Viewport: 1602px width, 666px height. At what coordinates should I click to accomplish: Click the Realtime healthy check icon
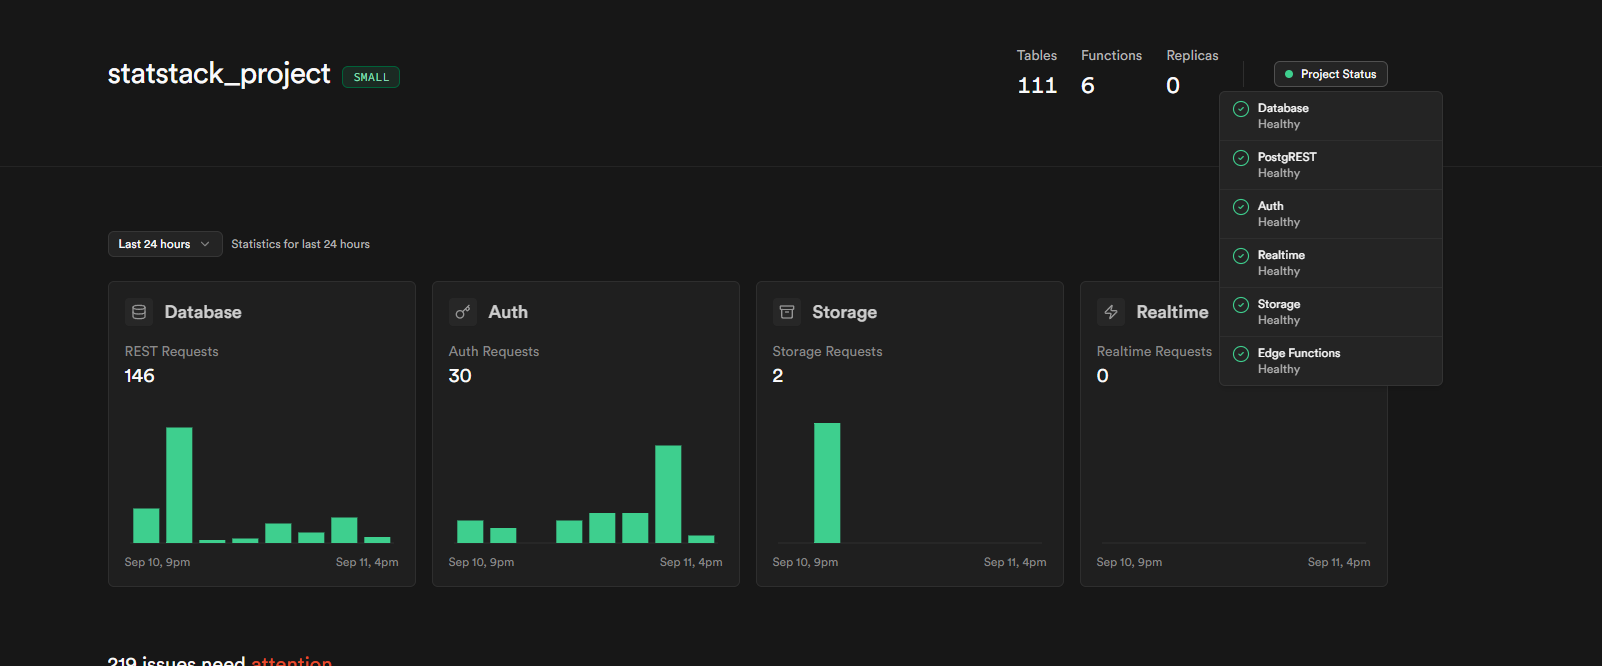tap(1241, 256)
